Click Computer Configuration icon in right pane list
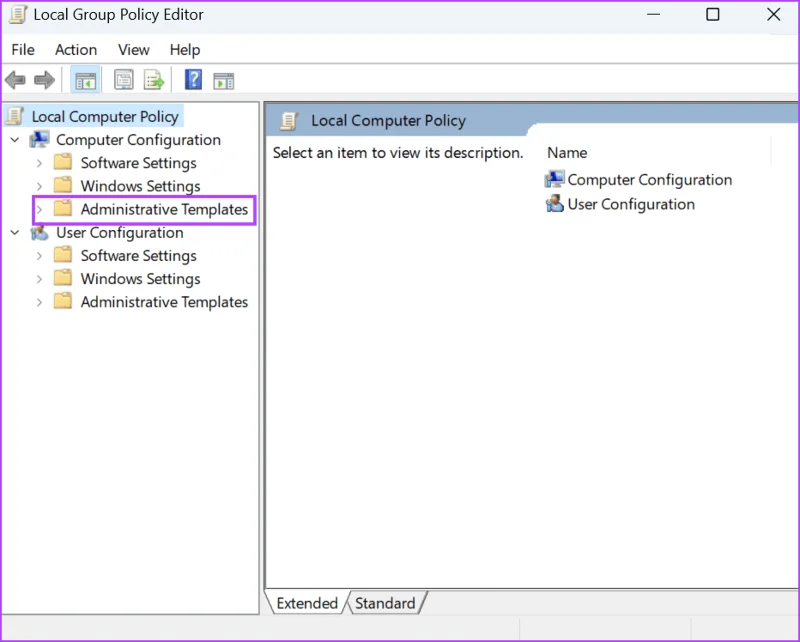 pos(555,179)
